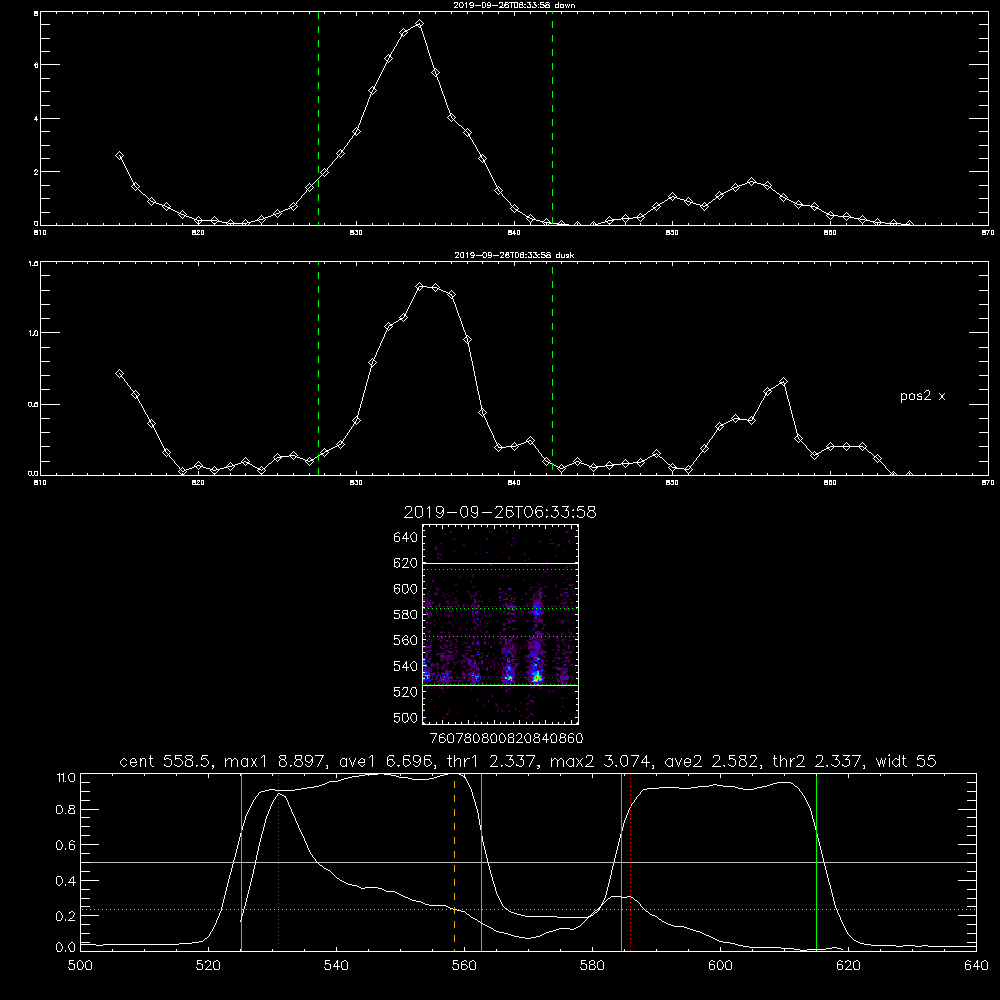Screen dimensions: 1000x1000
Task: Click the dusk plot title text
Action: (x=514, y=255)
